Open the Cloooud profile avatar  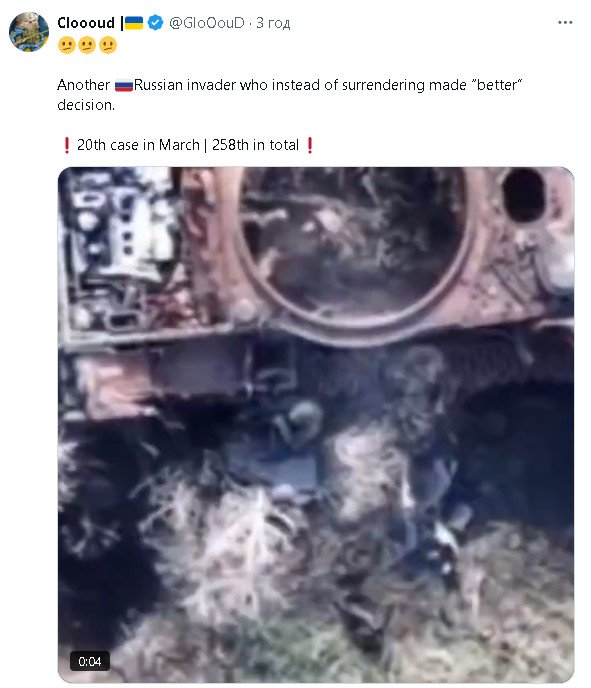[29, 32]
